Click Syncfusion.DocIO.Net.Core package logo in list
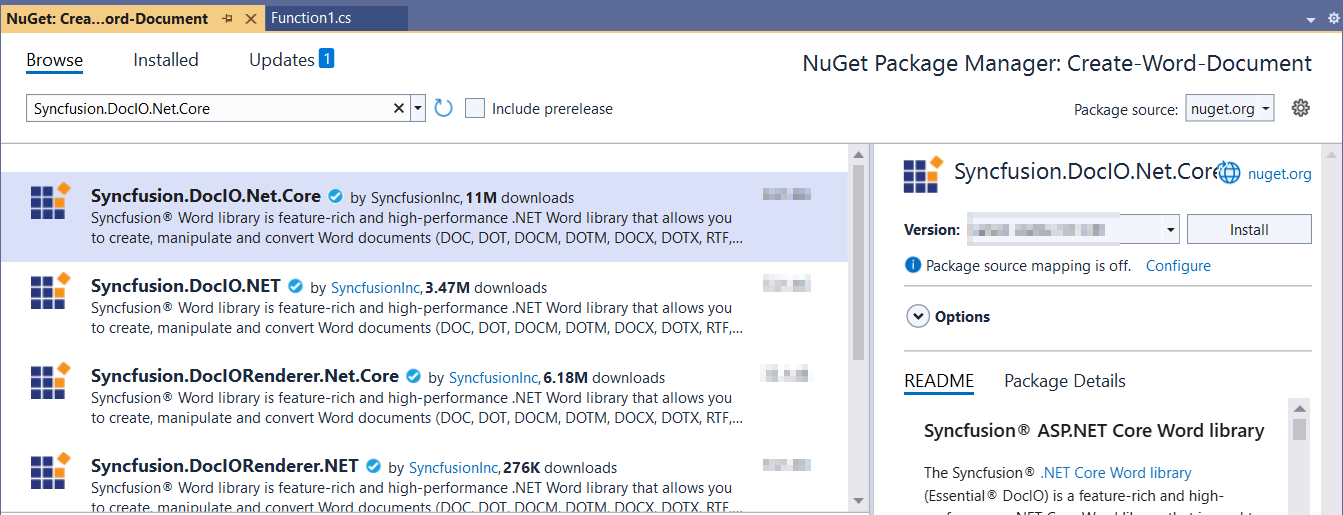 49,201
